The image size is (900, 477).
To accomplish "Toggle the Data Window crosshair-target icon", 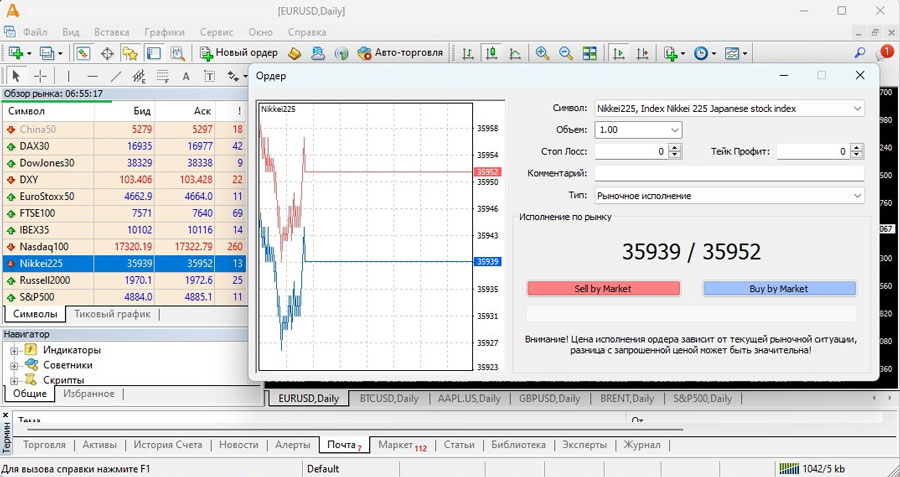I will [x=107, y=53].
